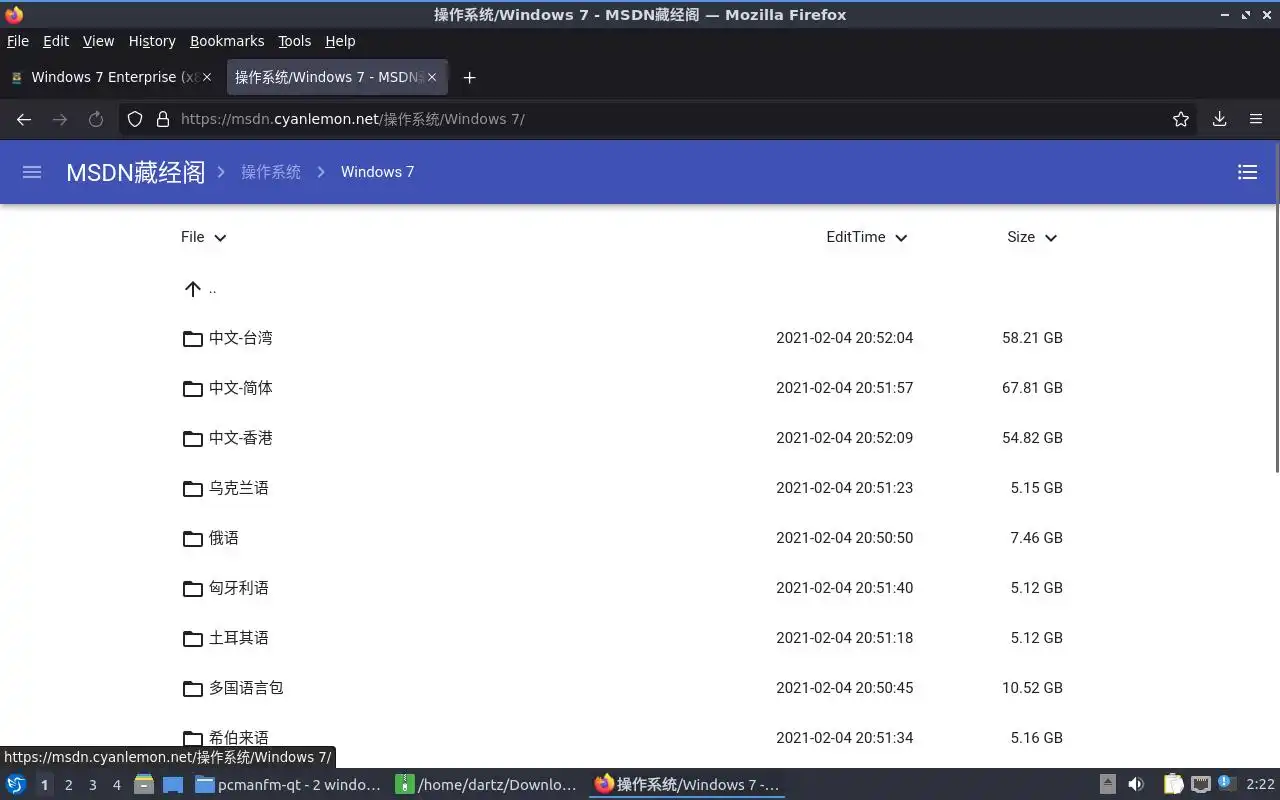Viewport: 1280px width, 800px height.
Task: Click folder icon of 乌克兰语
Action: tap(193, 488)
